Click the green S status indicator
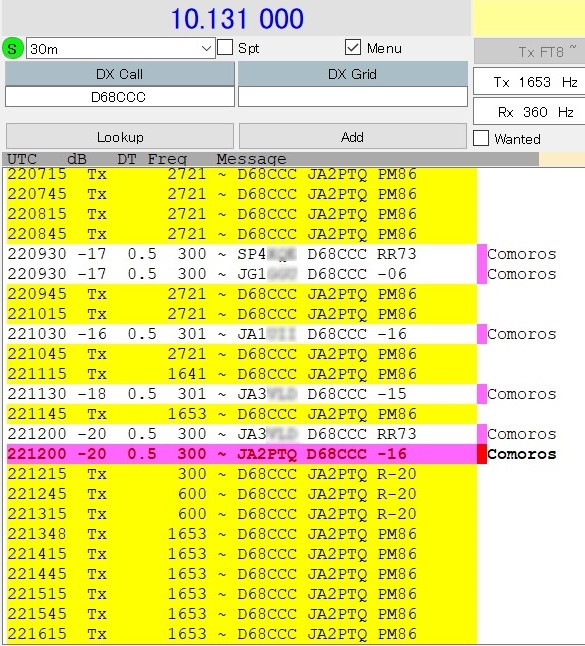 point(12,48)
